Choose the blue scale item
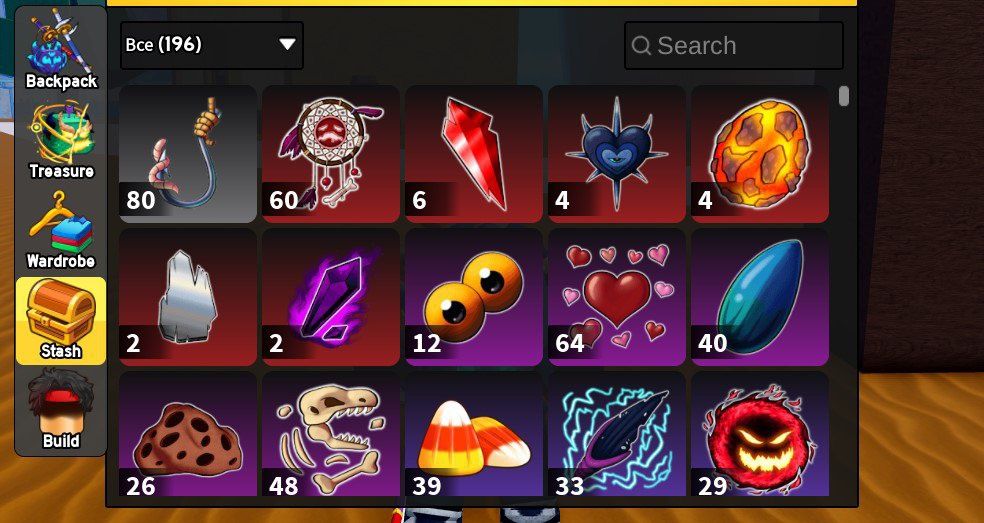 point(760,297)
